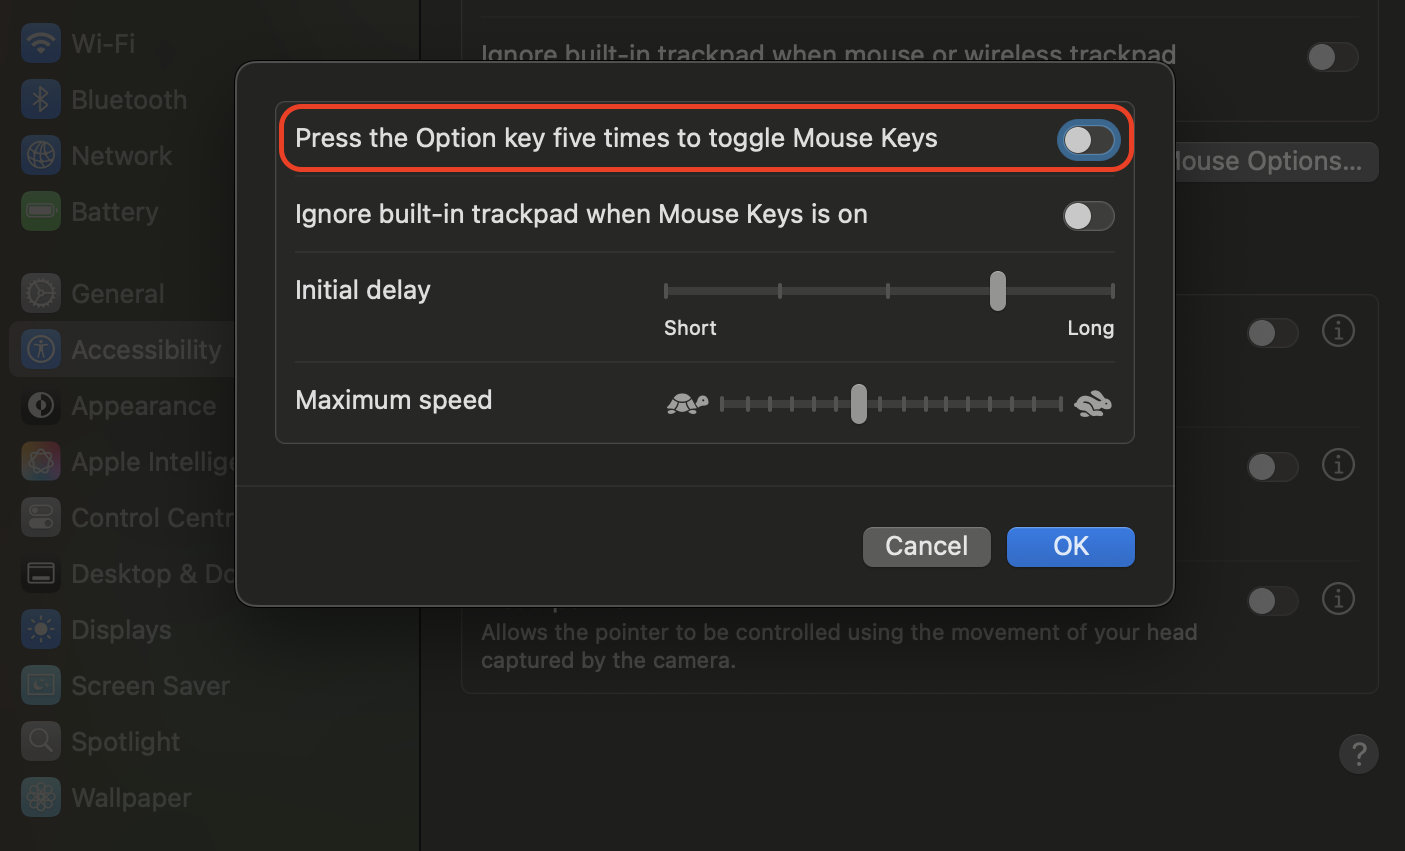Confirm changes with the OK button
1405x851 pixels.
[1070, 546]
